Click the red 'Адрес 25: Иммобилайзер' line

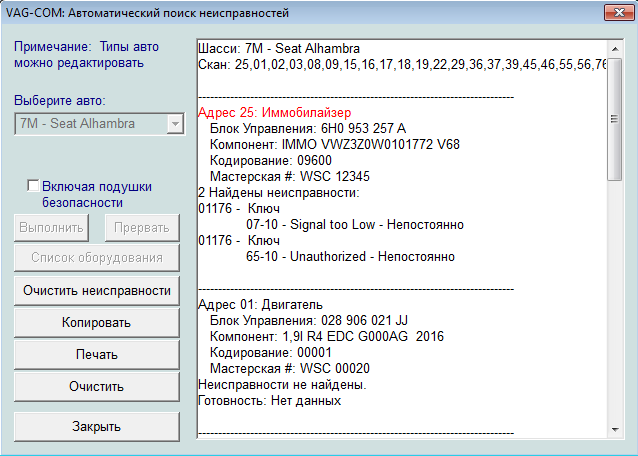pyautogui.click(x=275, y=112)
